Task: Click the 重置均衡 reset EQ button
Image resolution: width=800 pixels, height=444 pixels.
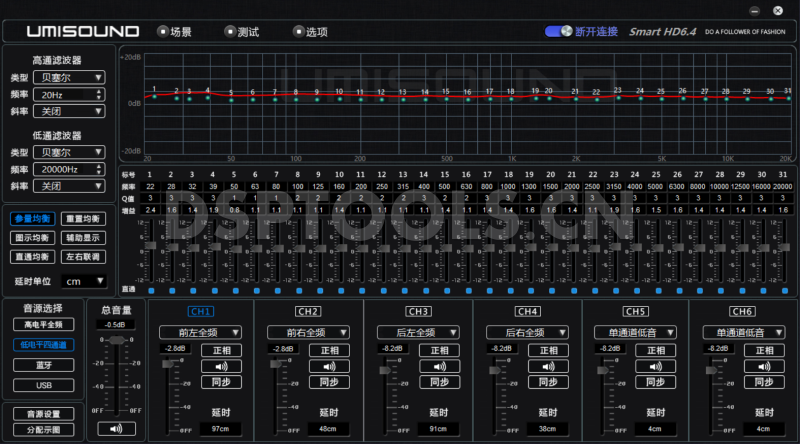Action: pyautogui.click(x=83, y=219)
